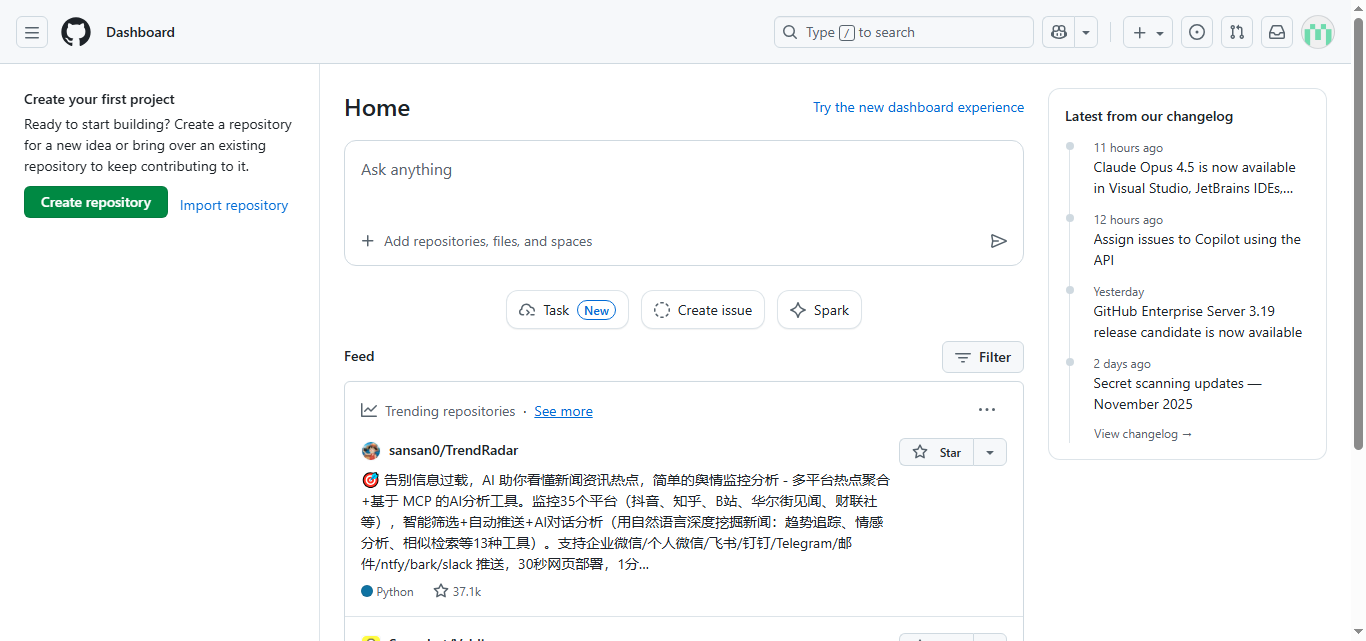
Task: Open Copilot chat icon in header
Action: click(x=1059, y=32)
